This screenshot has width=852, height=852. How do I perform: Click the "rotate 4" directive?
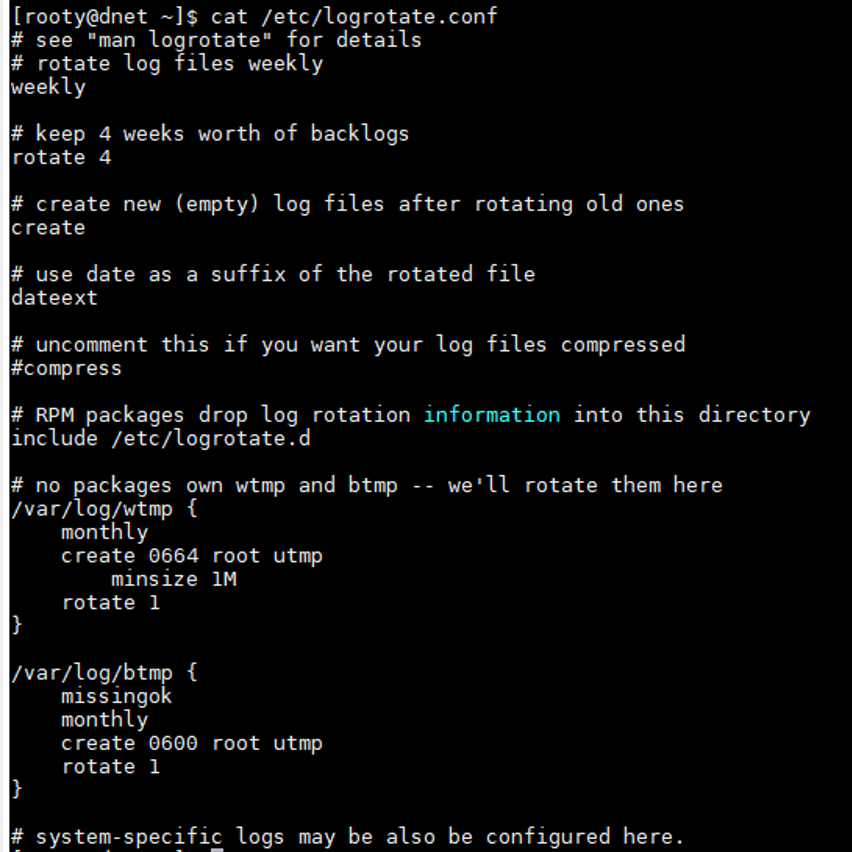(x=61, y=157)
